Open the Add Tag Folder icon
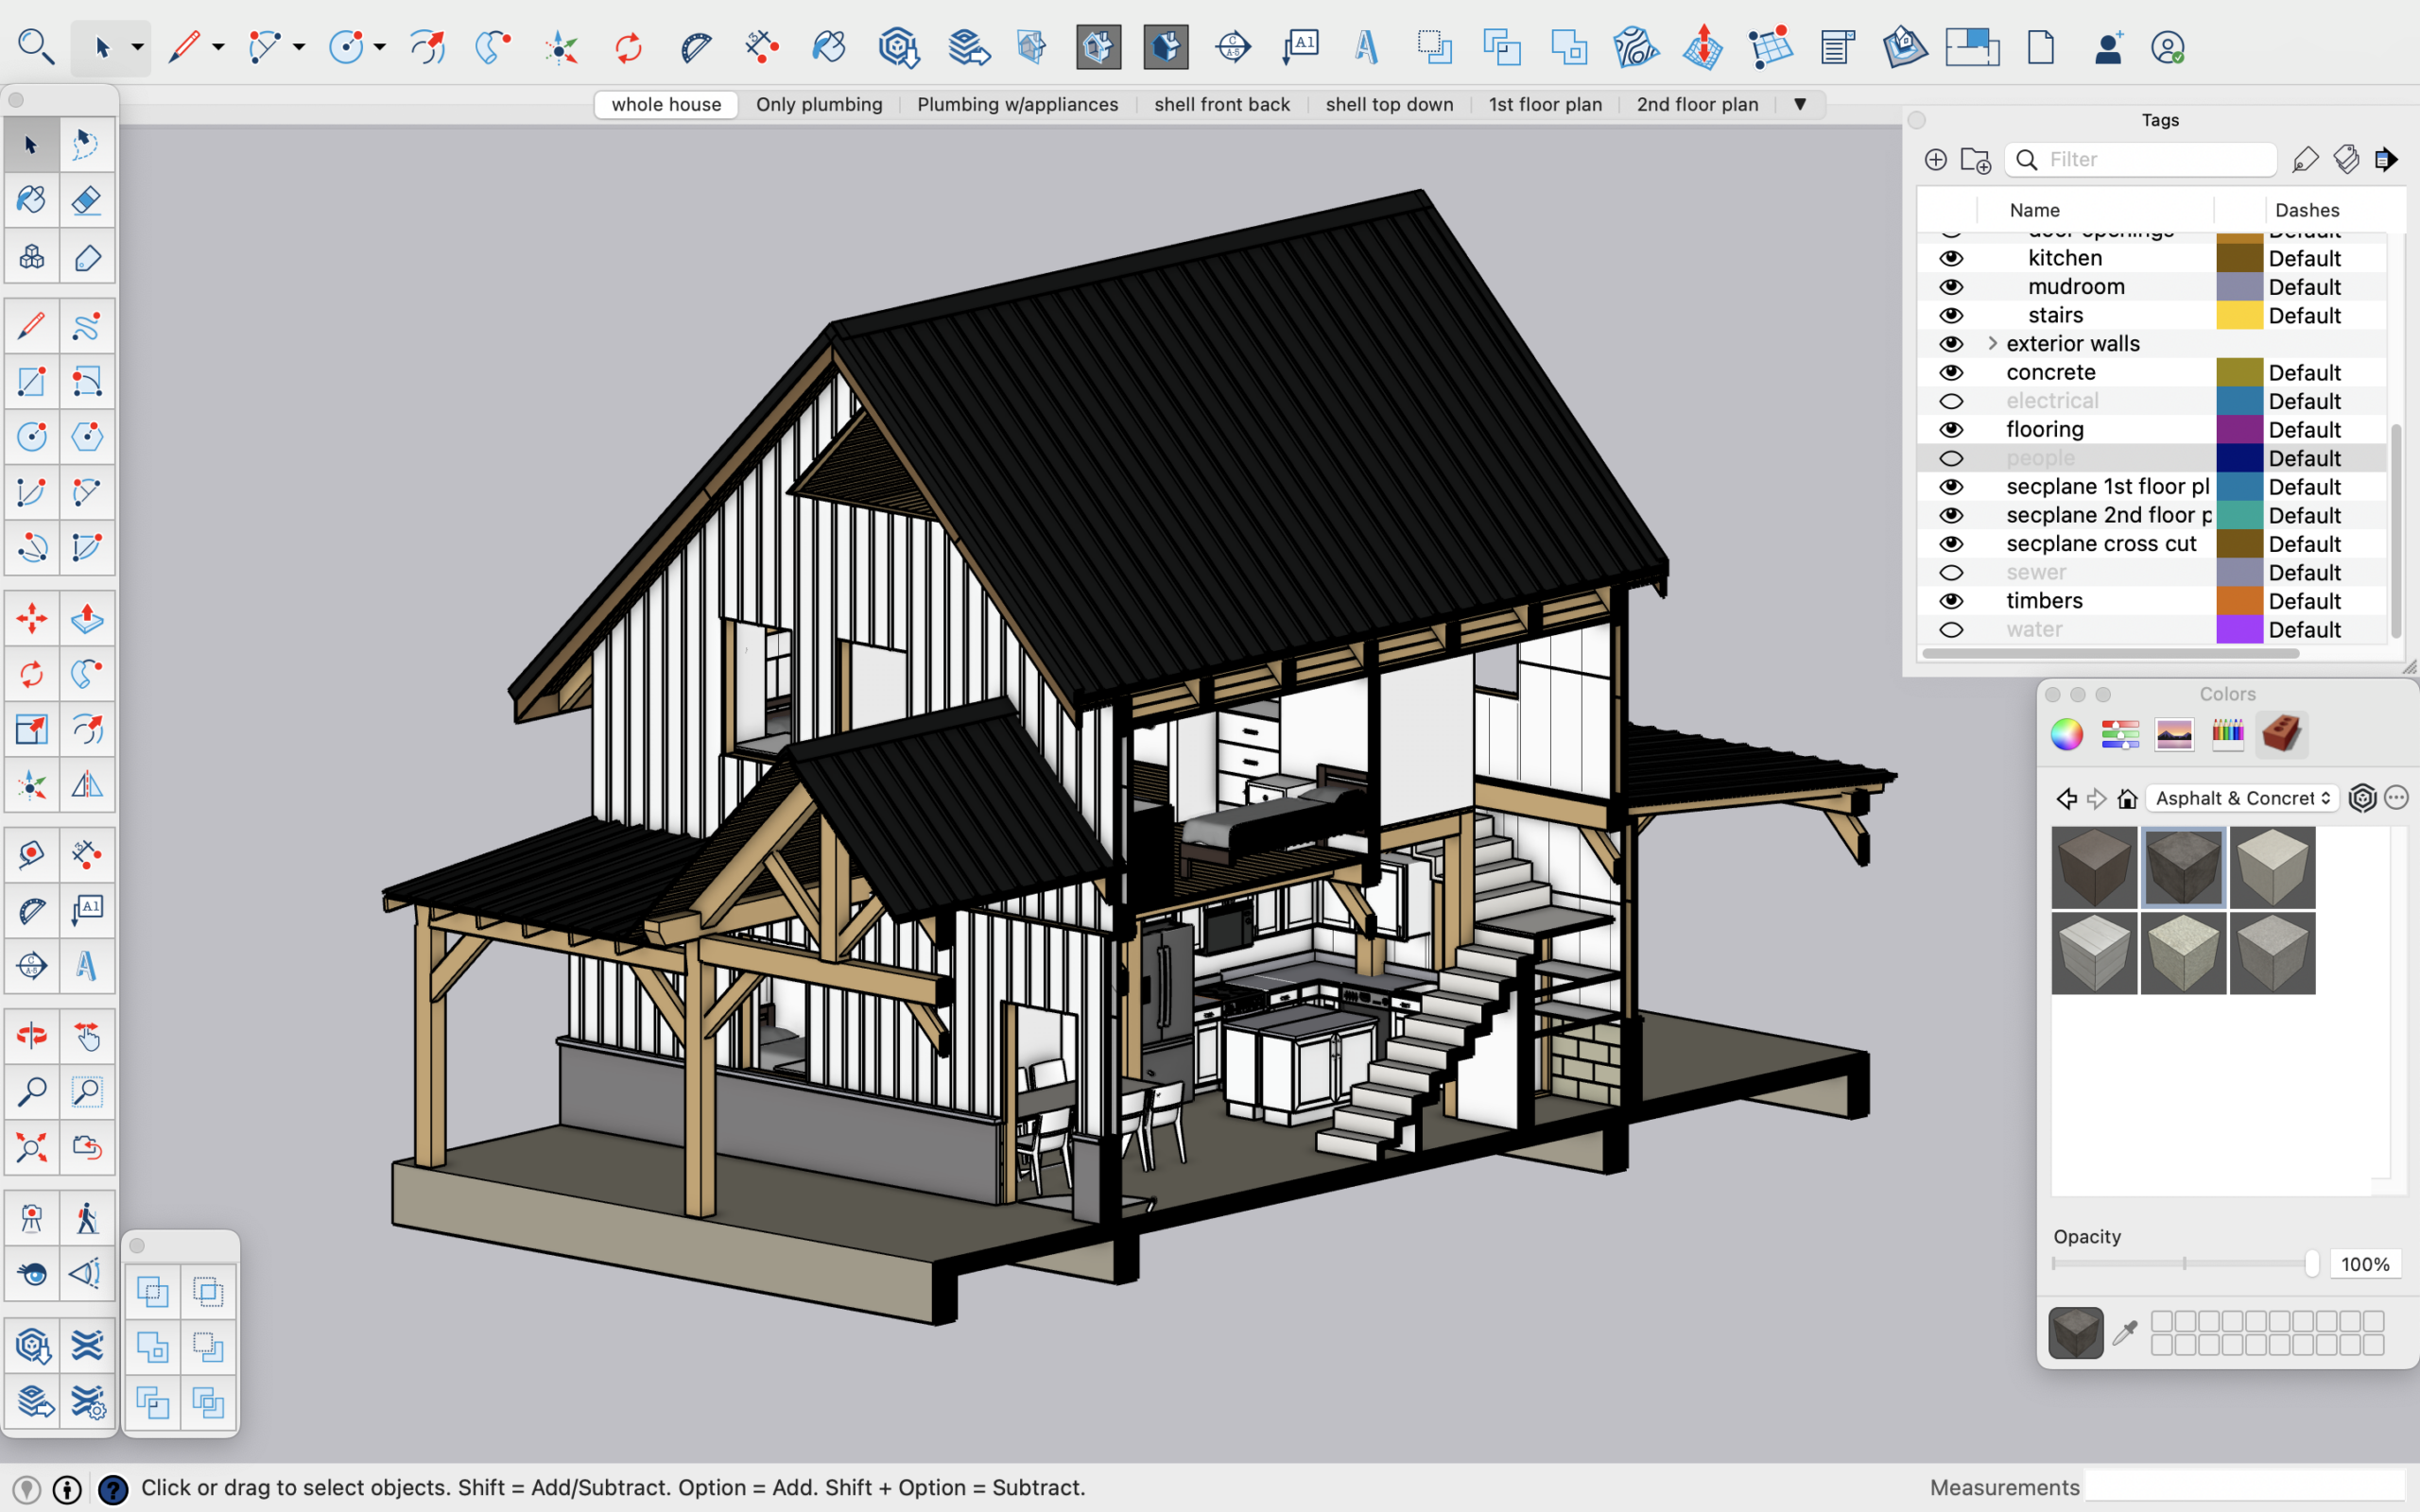This screenshot has width=2420, height=1512. [x=1975, y=160]
